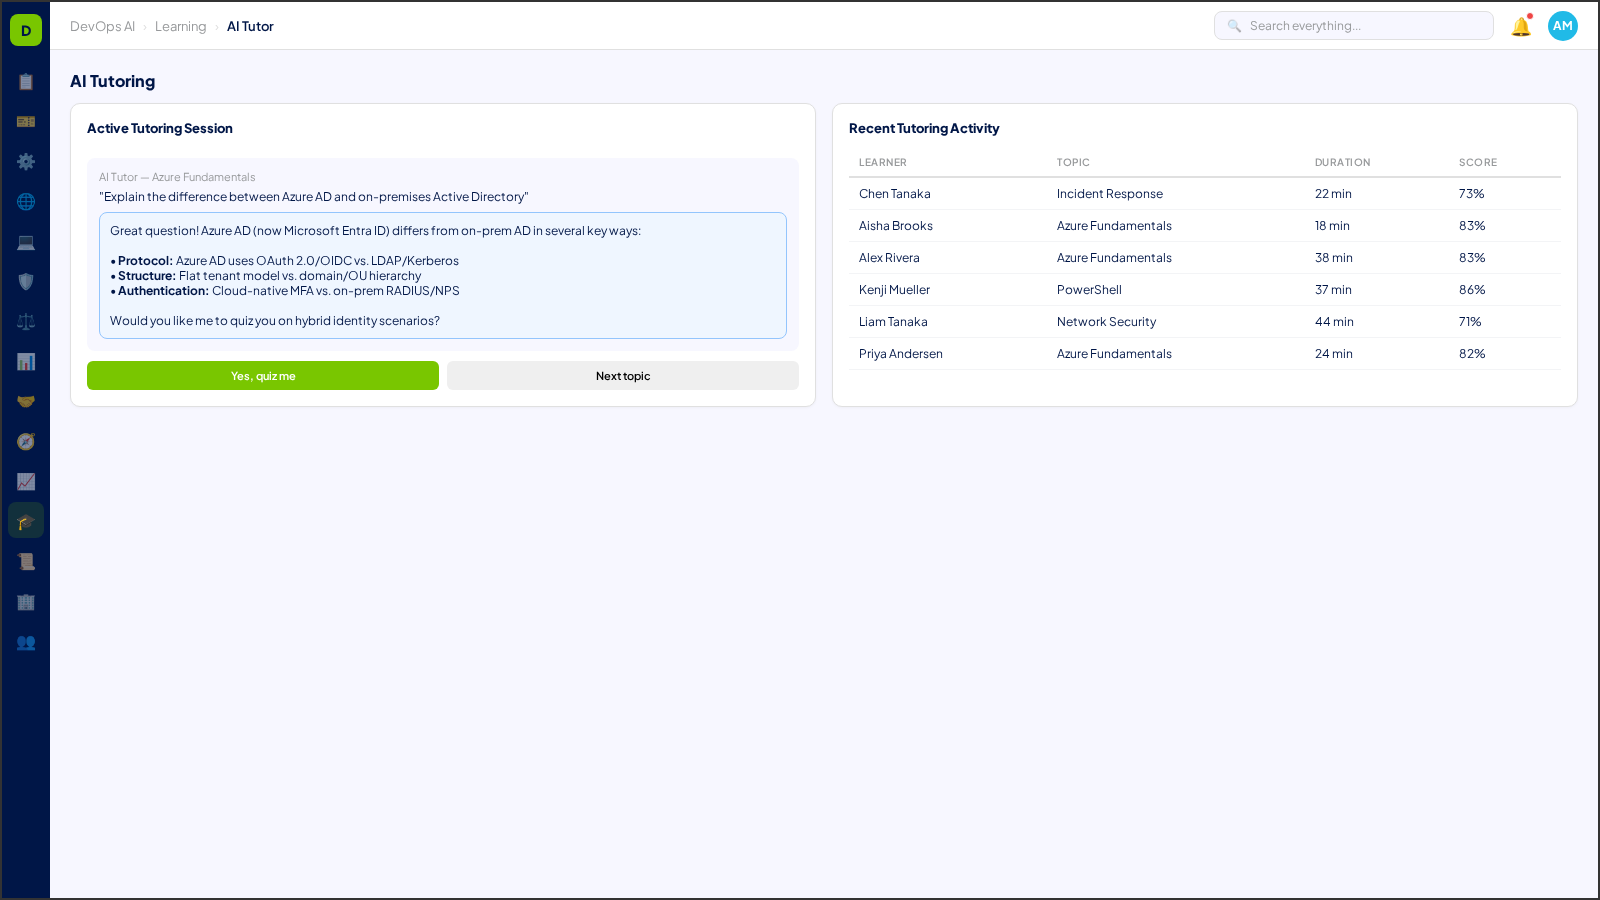Click the handshake partnerships icon
The image size is (1600, 900).
click(26, 401)
